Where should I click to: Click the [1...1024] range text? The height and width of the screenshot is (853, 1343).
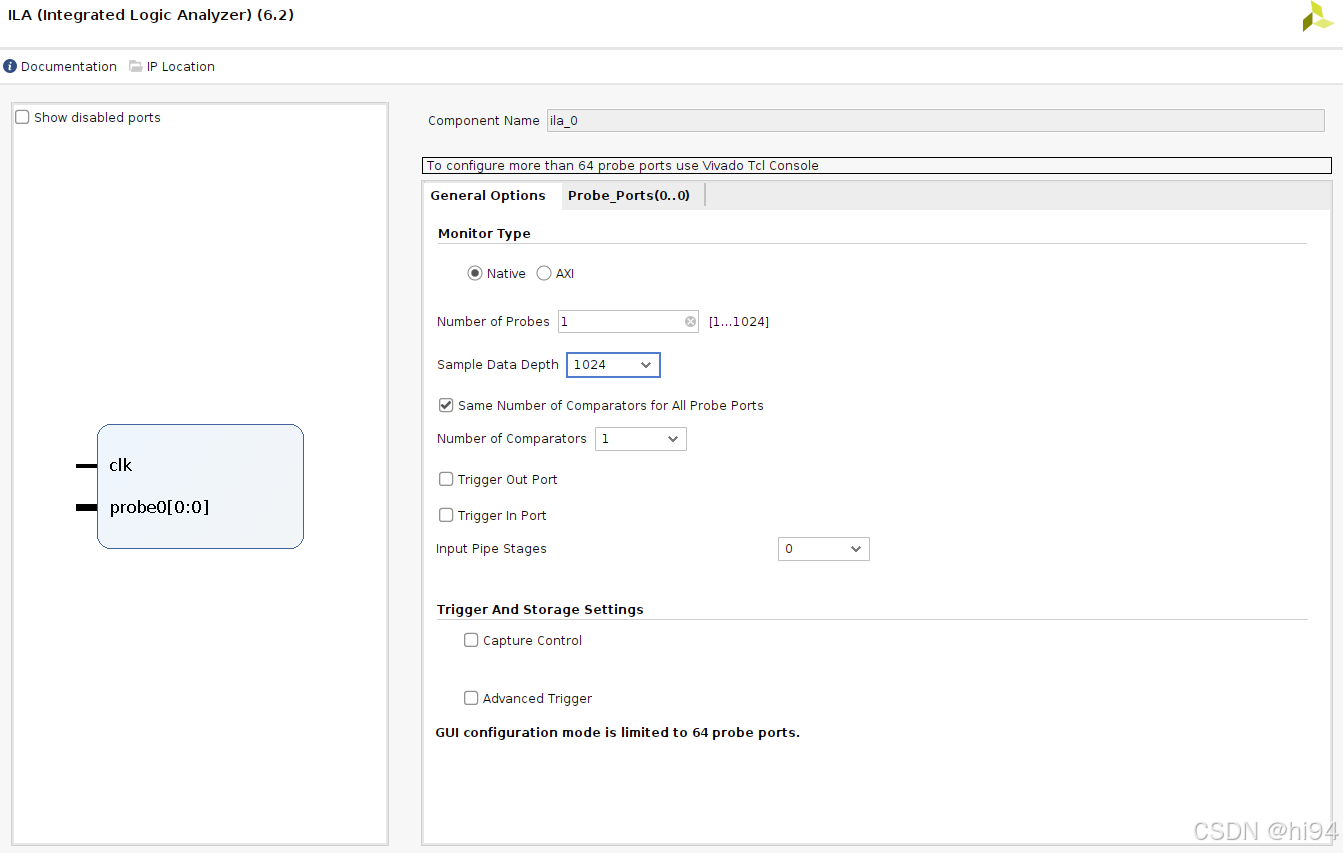click(739, 321)
